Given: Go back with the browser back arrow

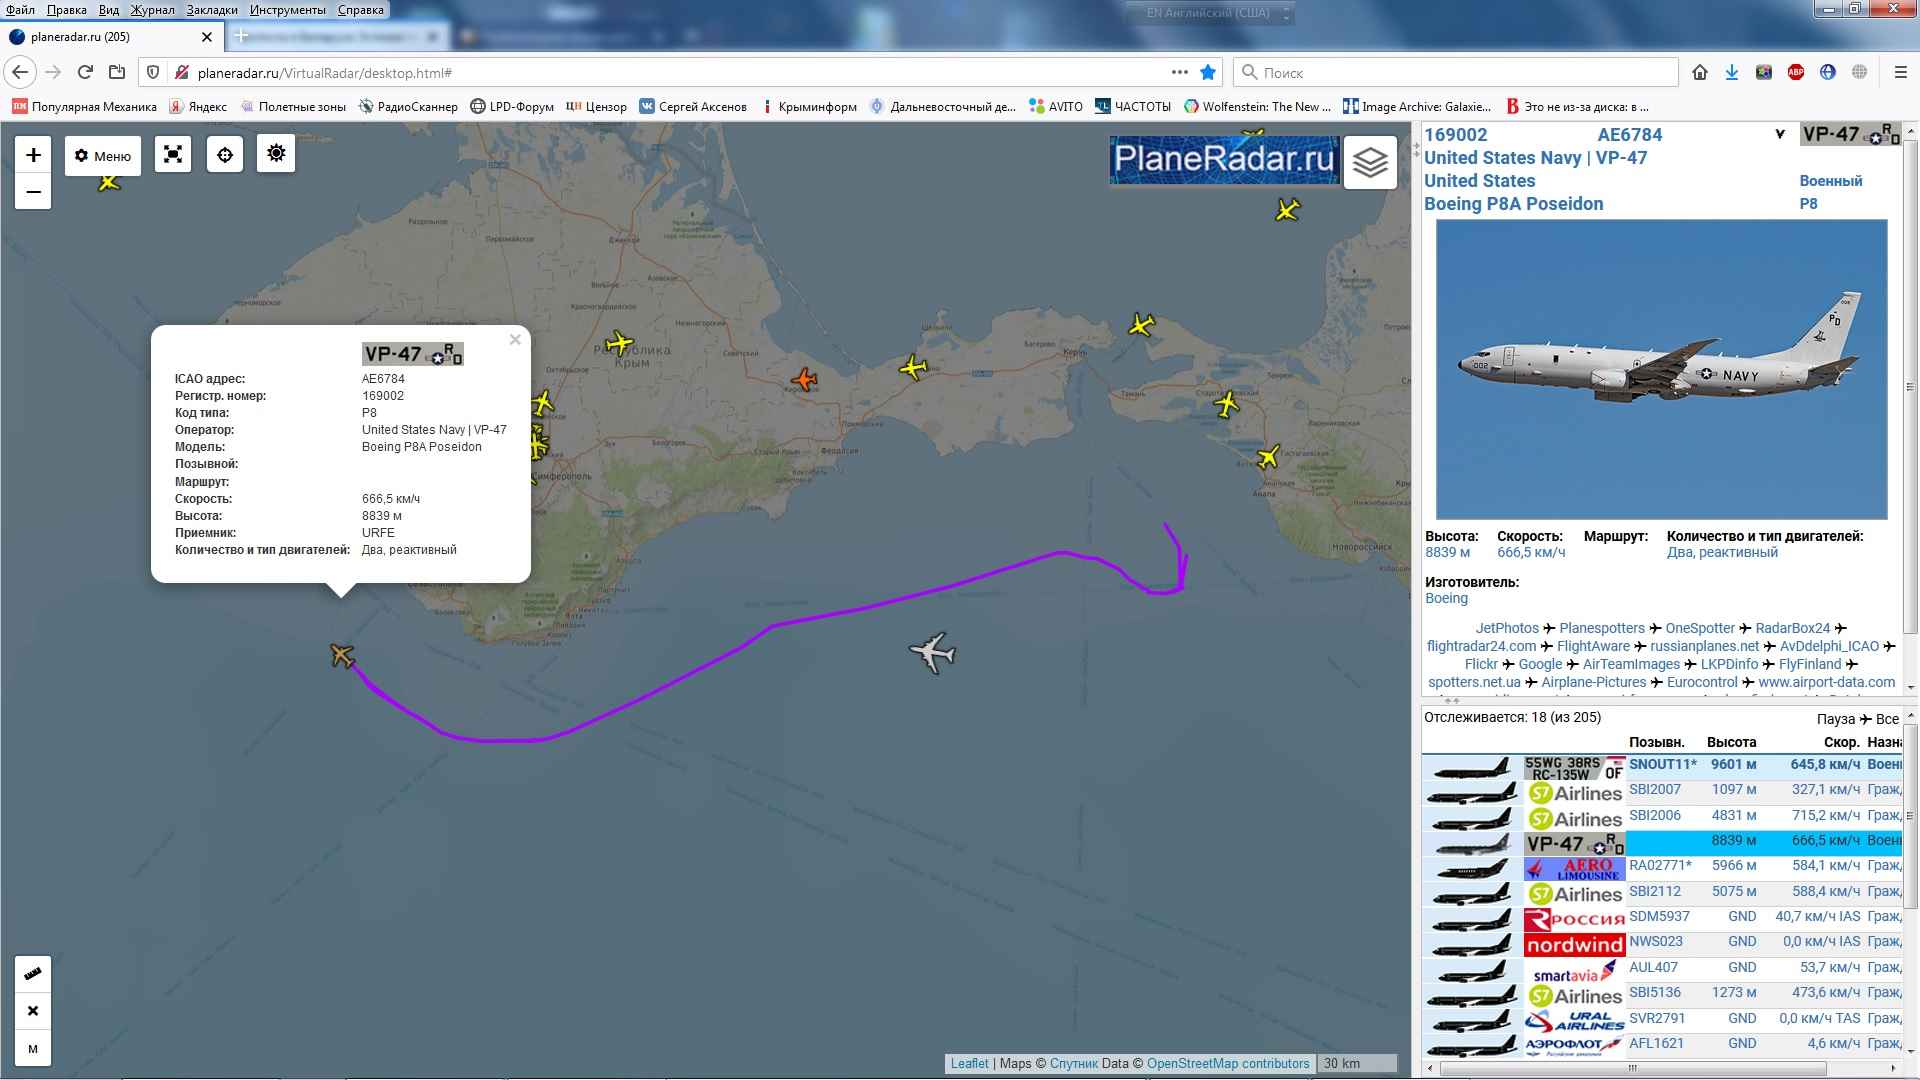Looking at the screenshot, I should coord(21,72).
